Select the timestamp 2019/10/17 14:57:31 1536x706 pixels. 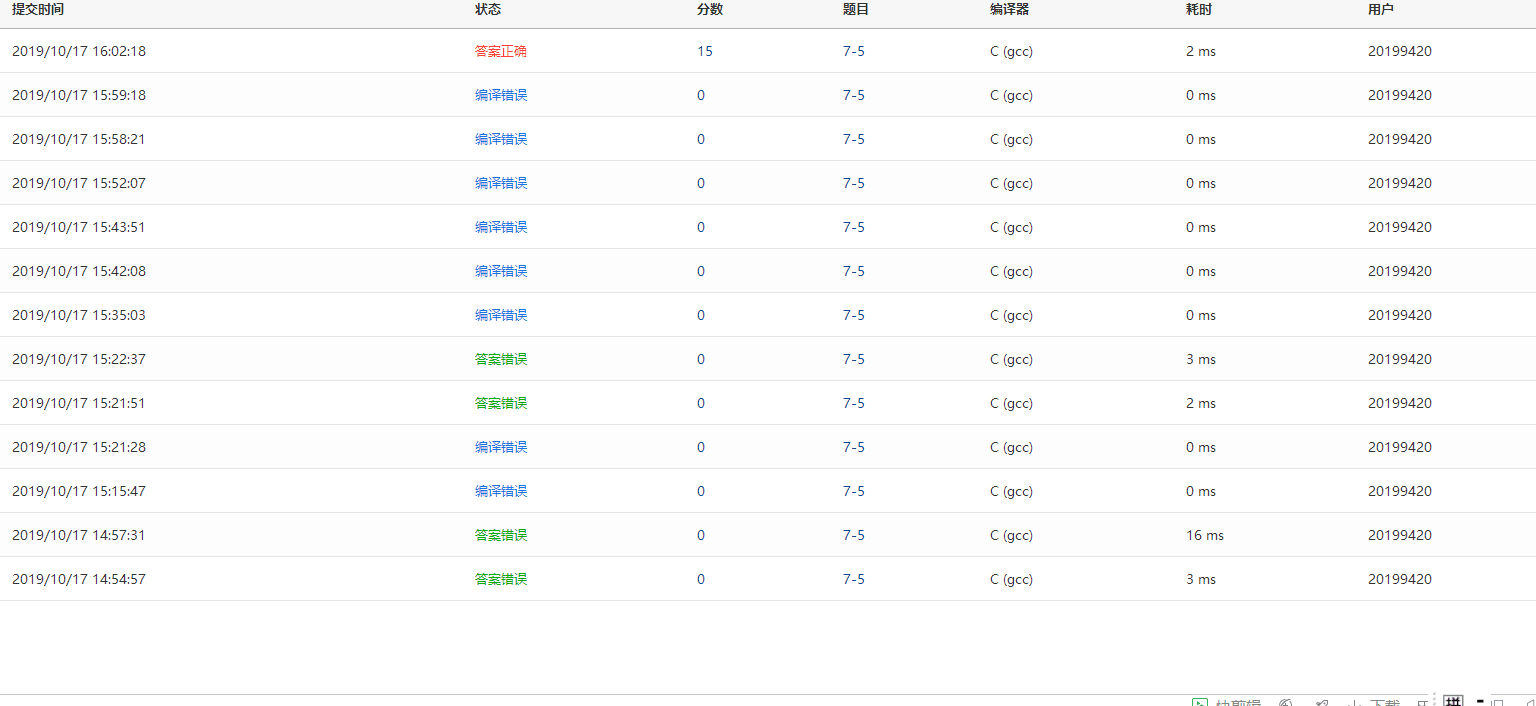[79, 535]
